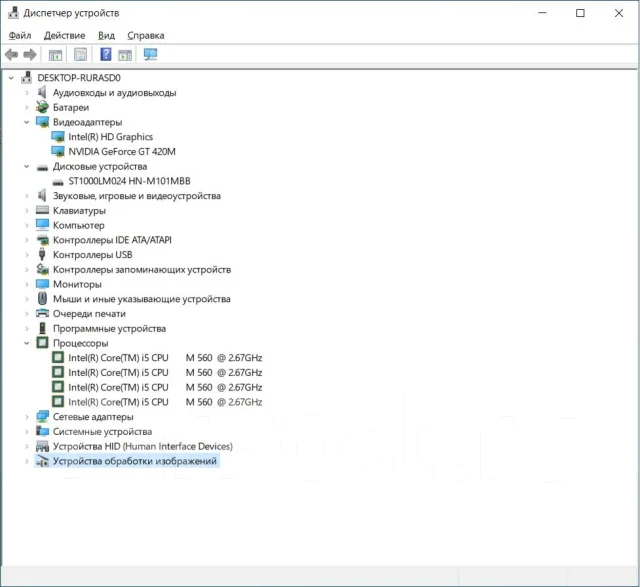The image size is (640, 587).
Task: Go back with the left arrow toolbar icon
Action: tap(11, 54)
